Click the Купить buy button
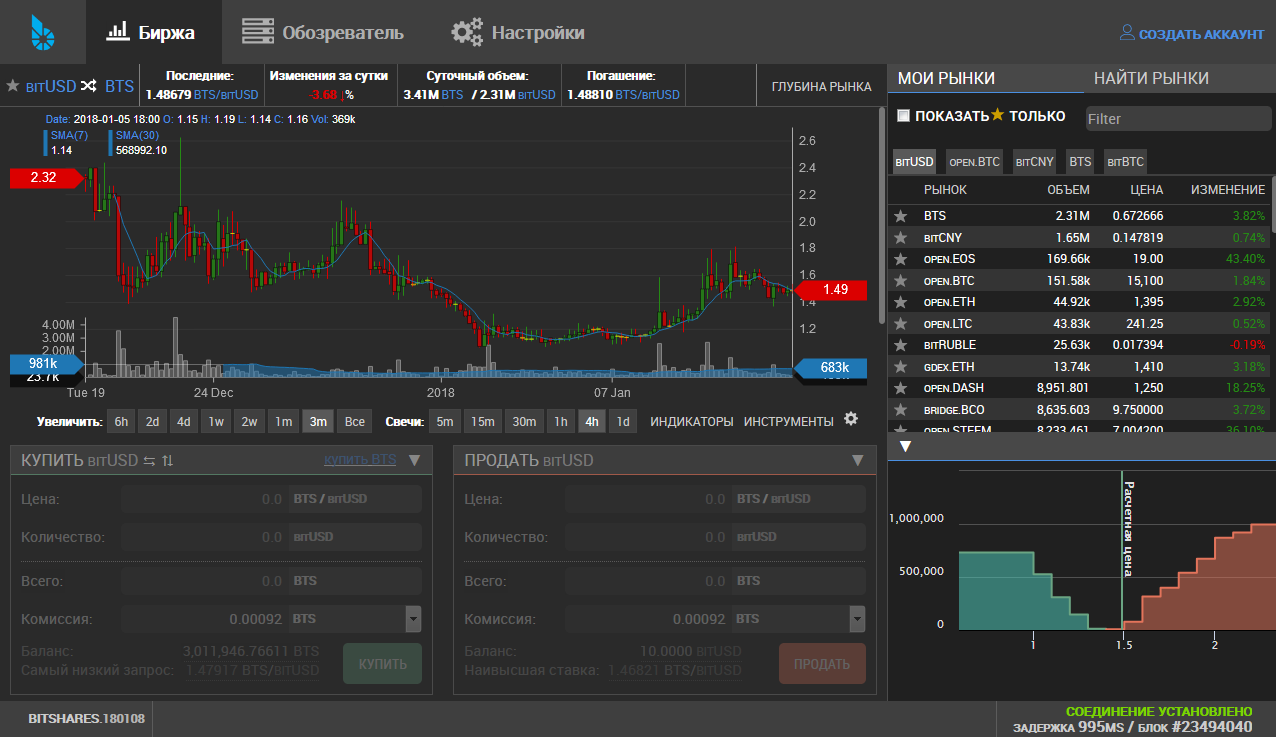Screen dimensions: 1276x737 click(382, 664)
